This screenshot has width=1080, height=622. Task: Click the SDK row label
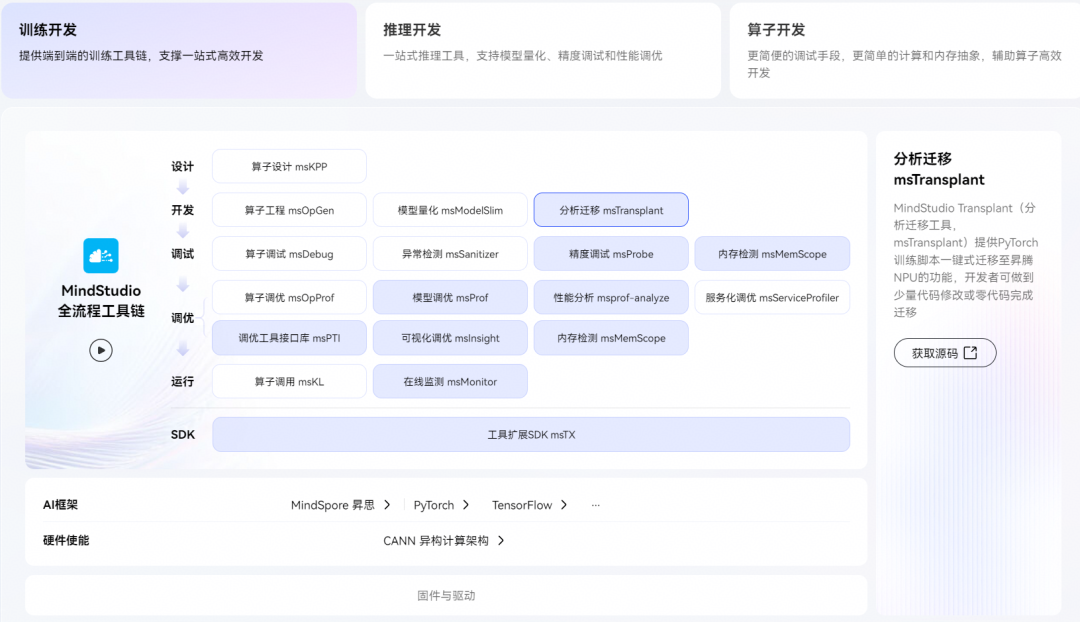(183, 435)
